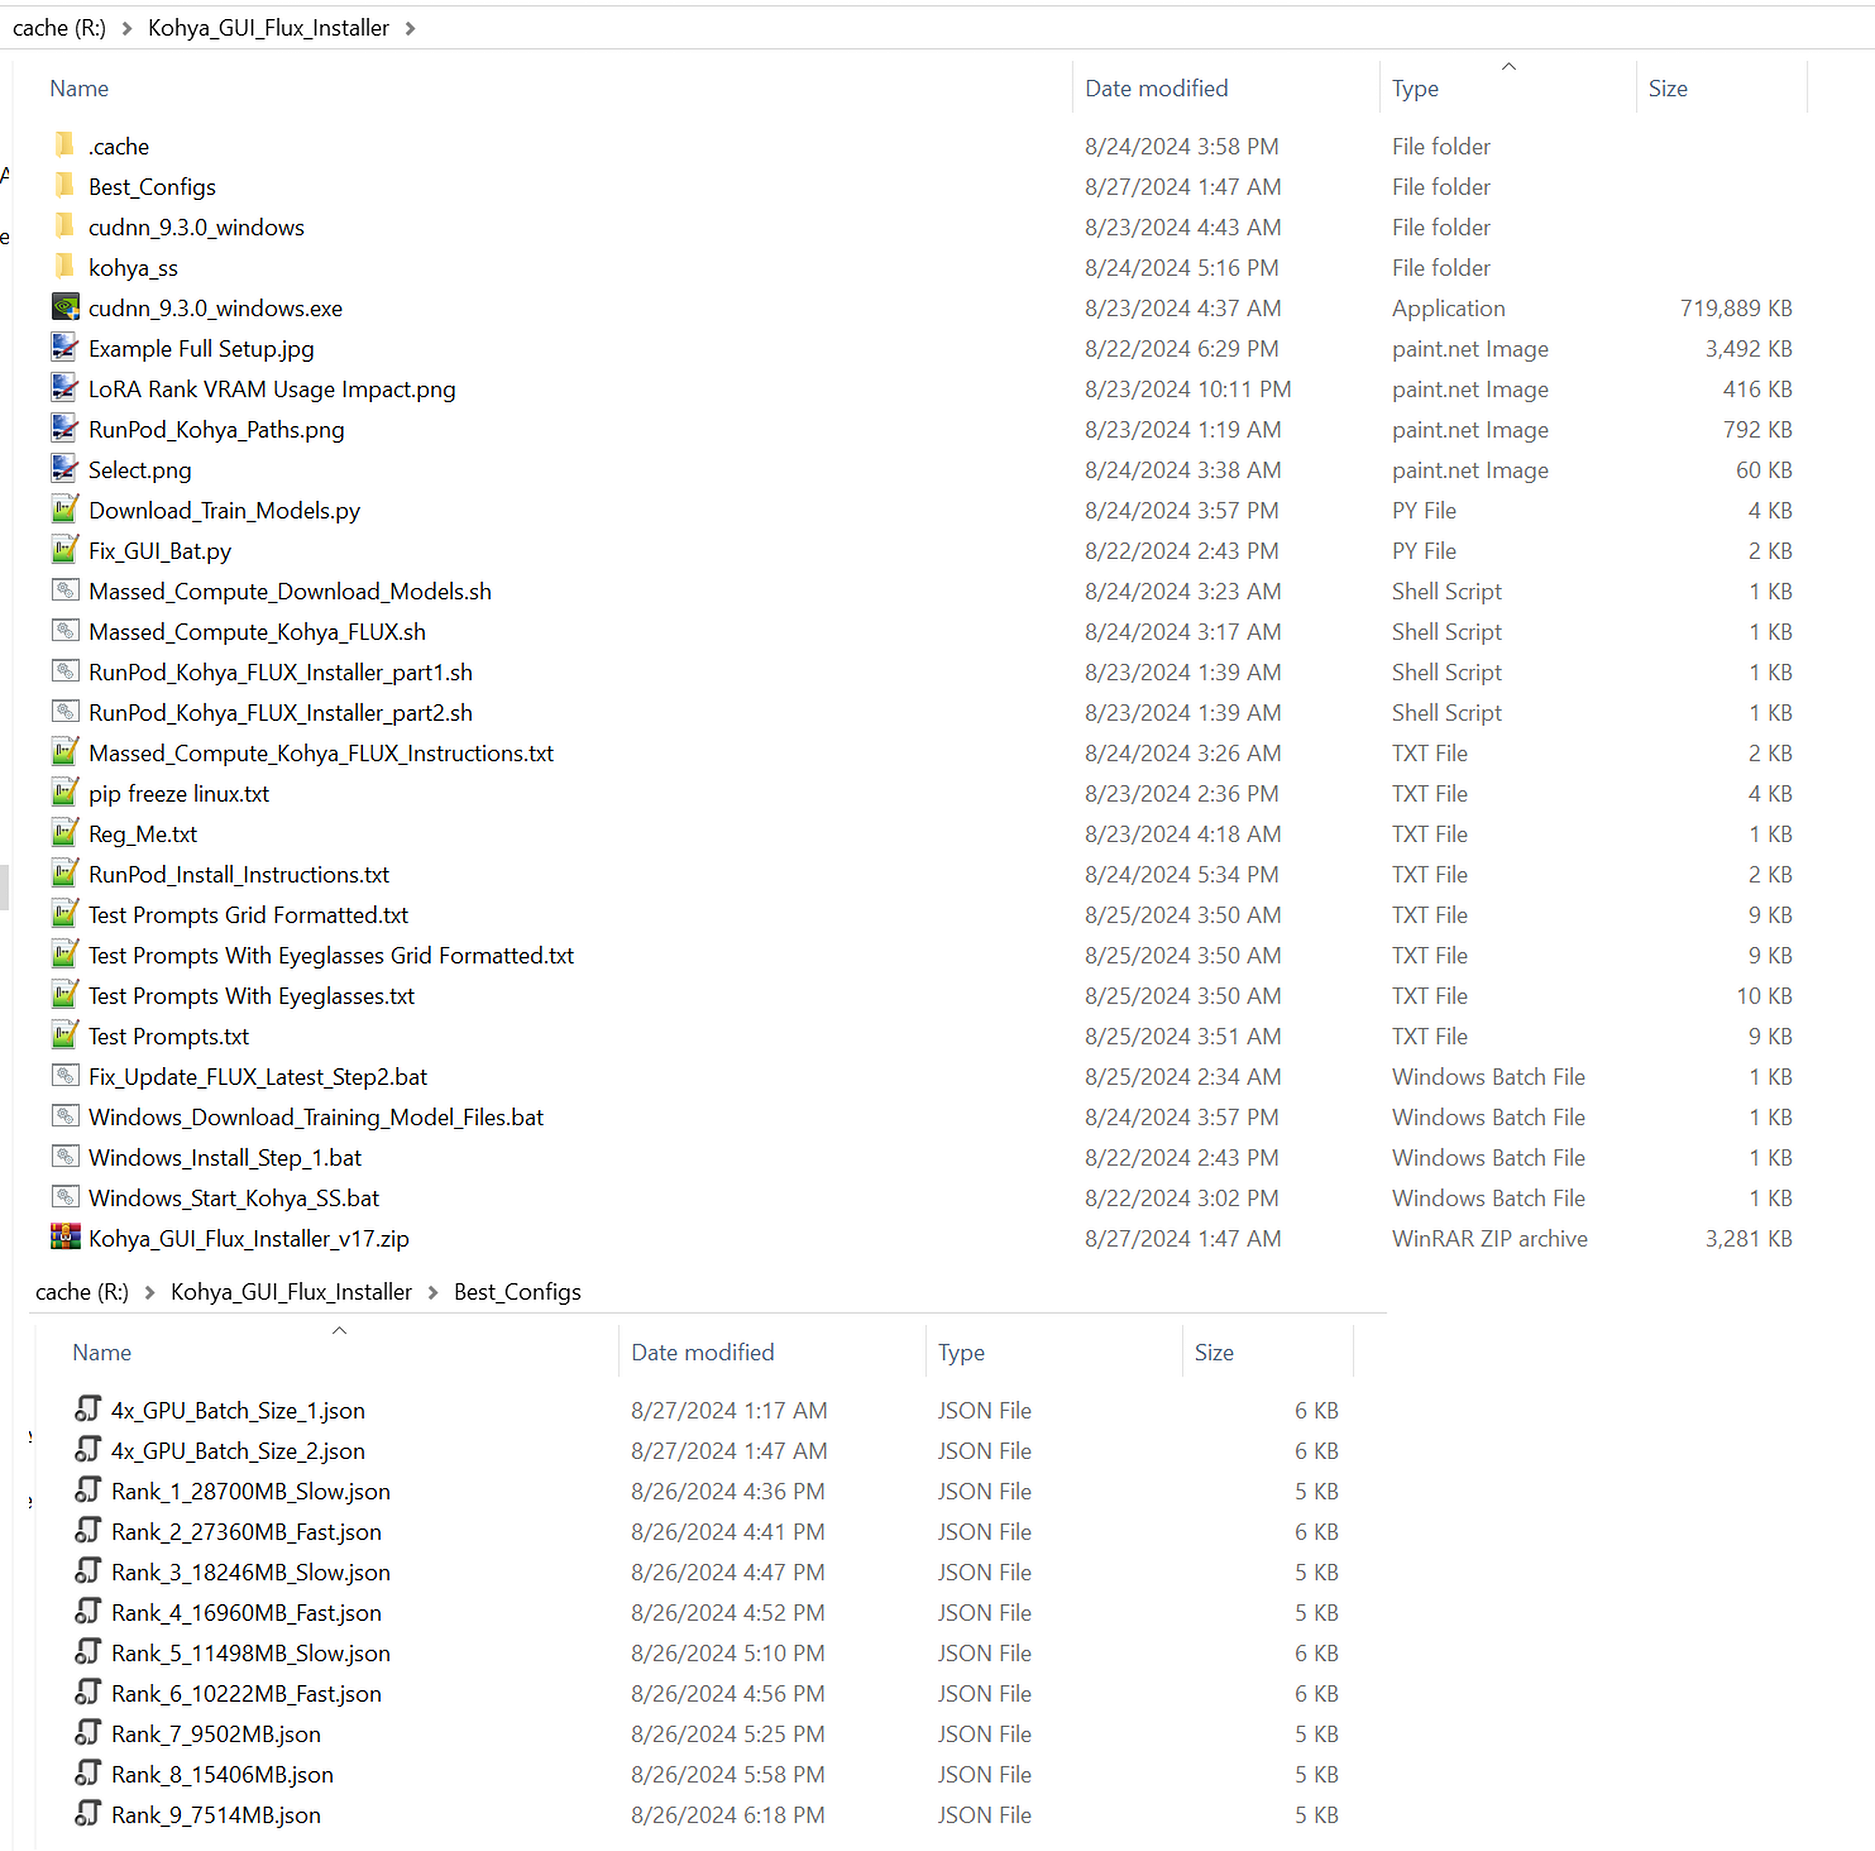Select Test Prompts With Eyeglasses Grid Formatted.txt
The image size is (1875, 1851).
tap(331, 955)
